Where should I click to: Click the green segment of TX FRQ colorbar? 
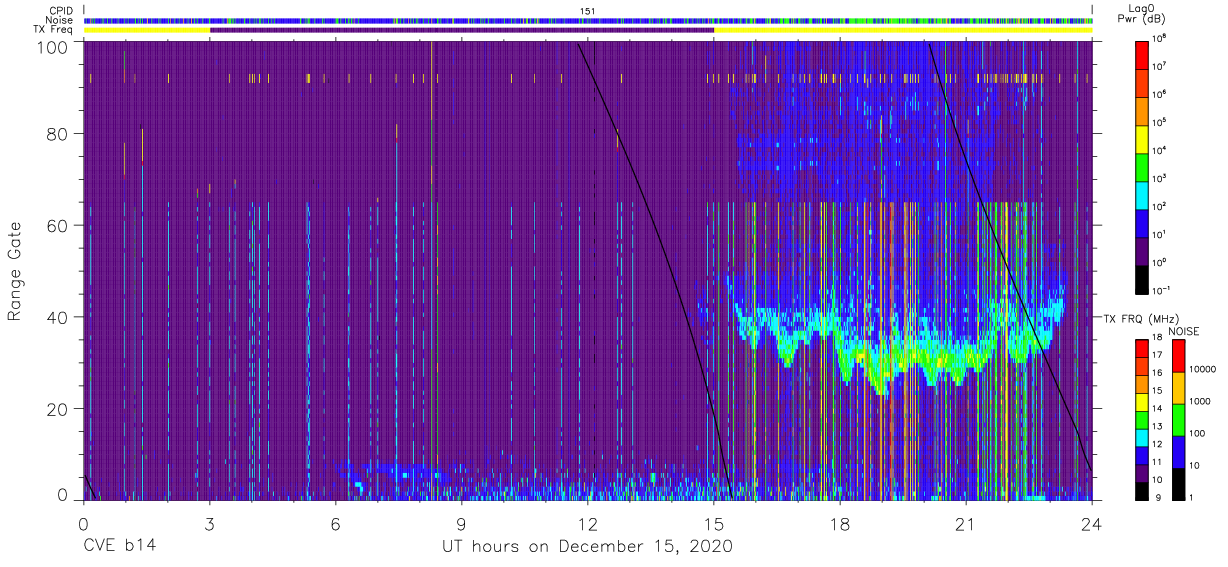pos(1143,419)
